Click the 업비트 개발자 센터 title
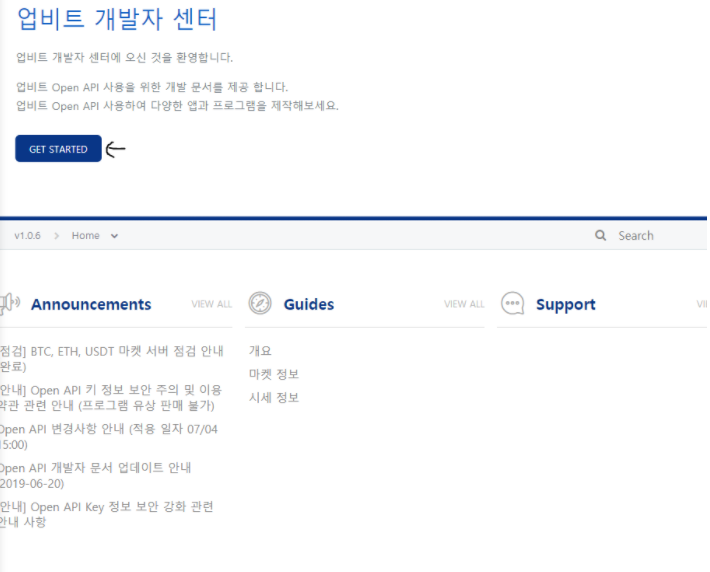 (117, 19)
